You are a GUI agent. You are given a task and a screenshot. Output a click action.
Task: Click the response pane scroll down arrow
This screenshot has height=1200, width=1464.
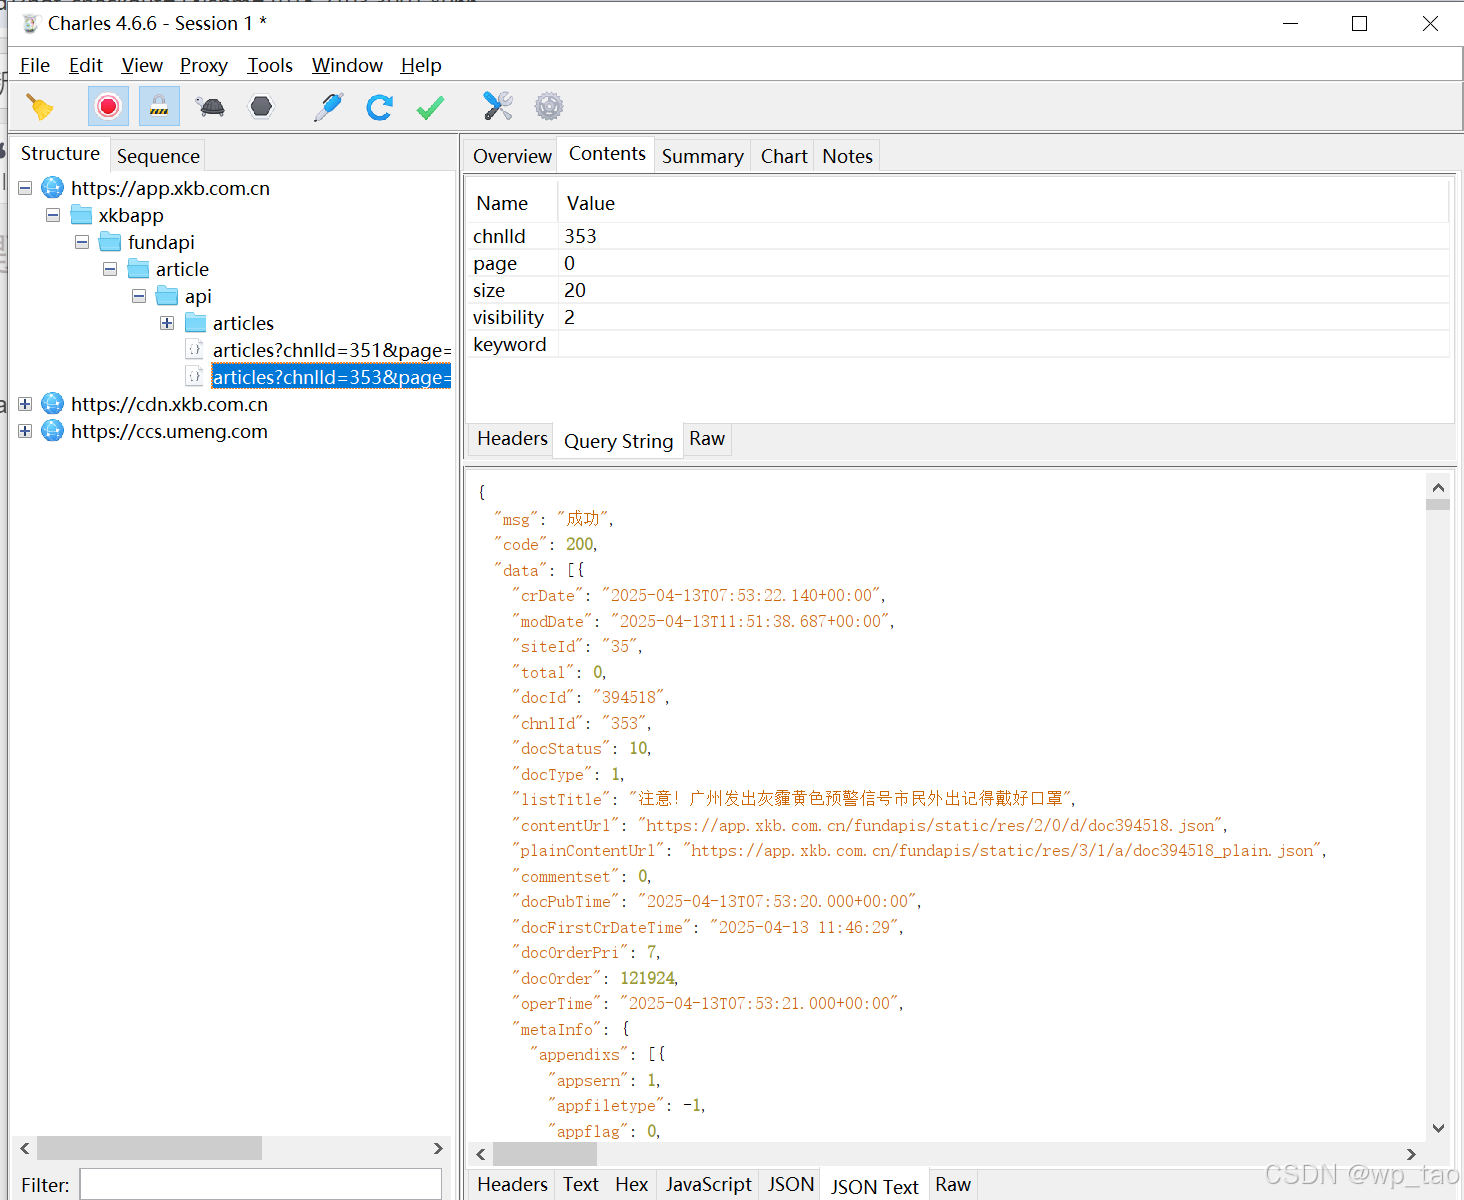coord(1438,1128)
